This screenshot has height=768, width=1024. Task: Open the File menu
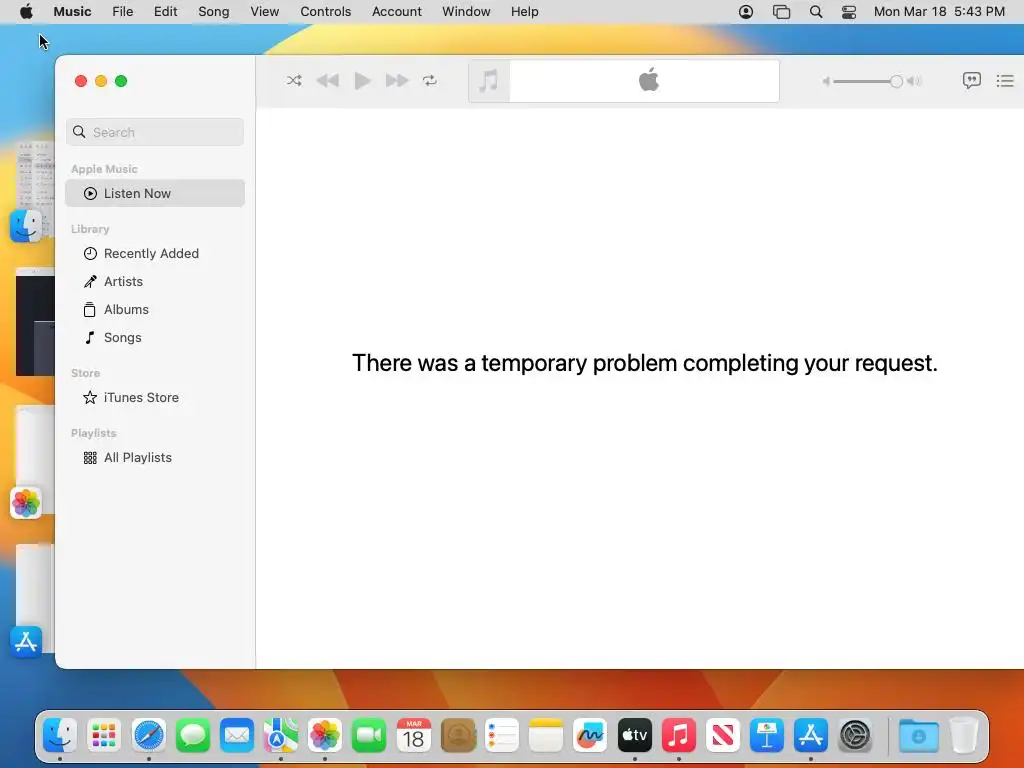tap(123, 12)
